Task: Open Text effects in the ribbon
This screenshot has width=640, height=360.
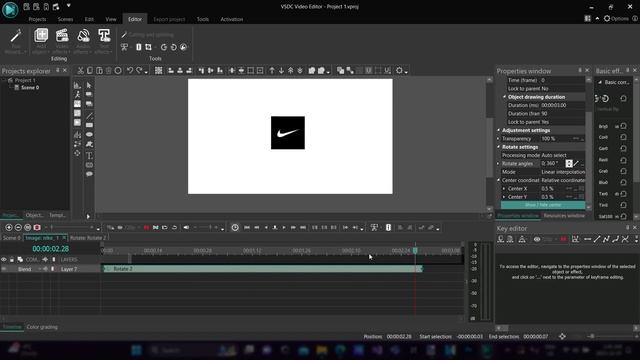Action: 104,41
